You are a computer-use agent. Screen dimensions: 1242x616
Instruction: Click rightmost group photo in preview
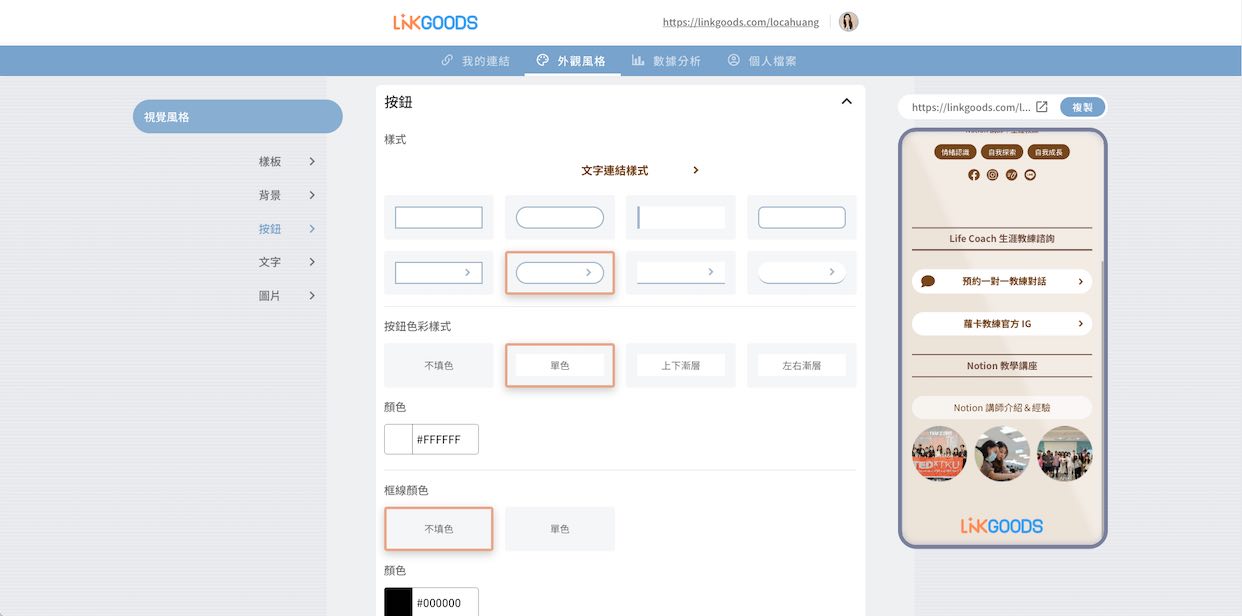click(1065, 454)
